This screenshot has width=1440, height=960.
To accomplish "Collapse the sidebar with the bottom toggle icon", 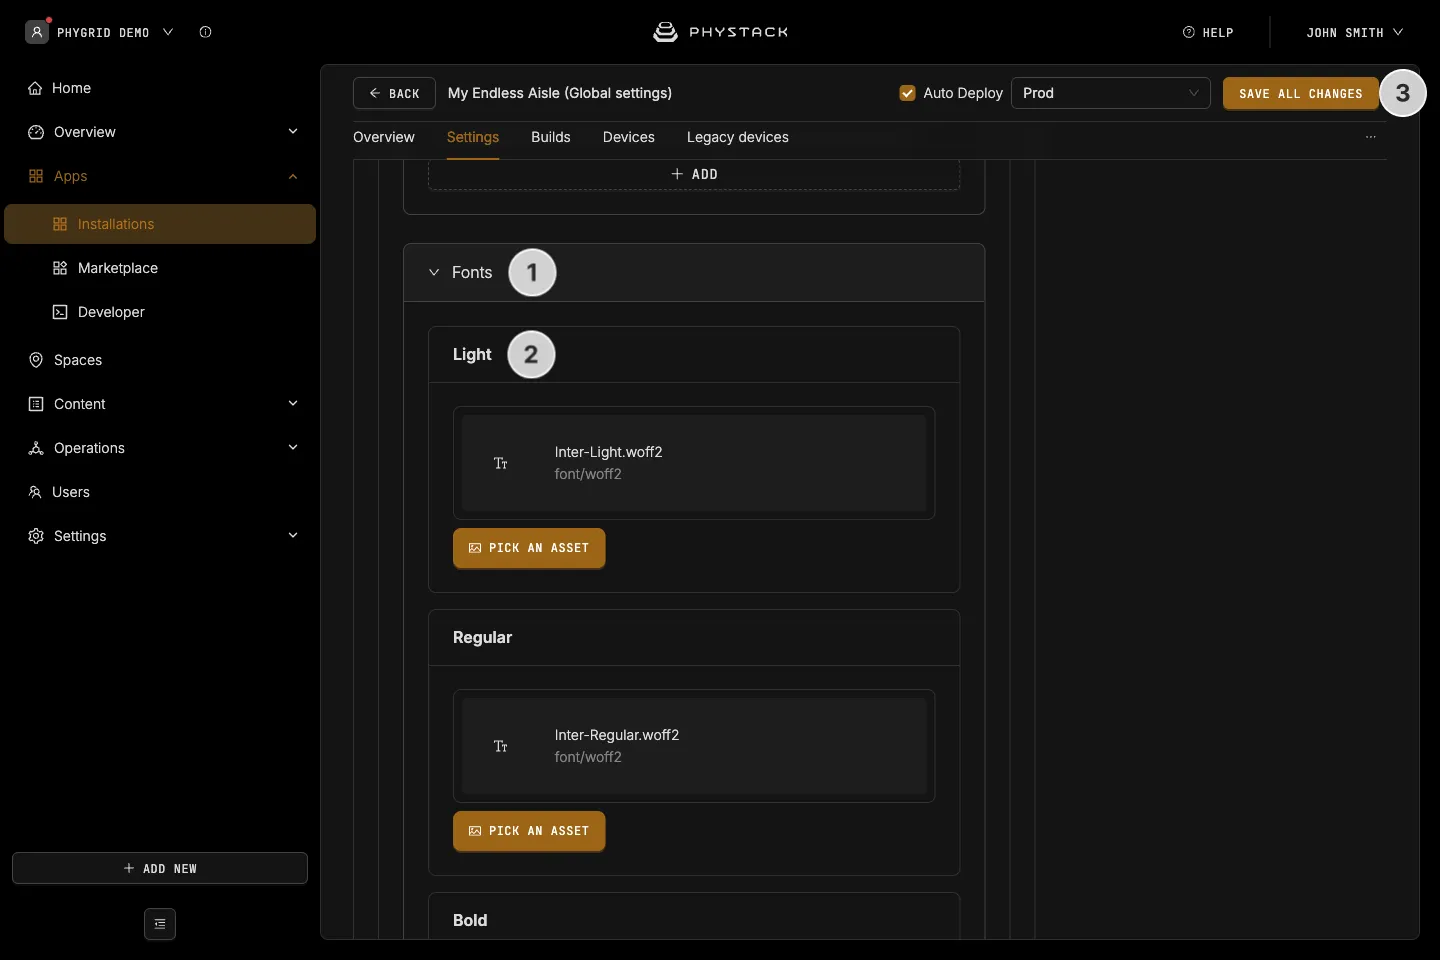I will point(160,924).
